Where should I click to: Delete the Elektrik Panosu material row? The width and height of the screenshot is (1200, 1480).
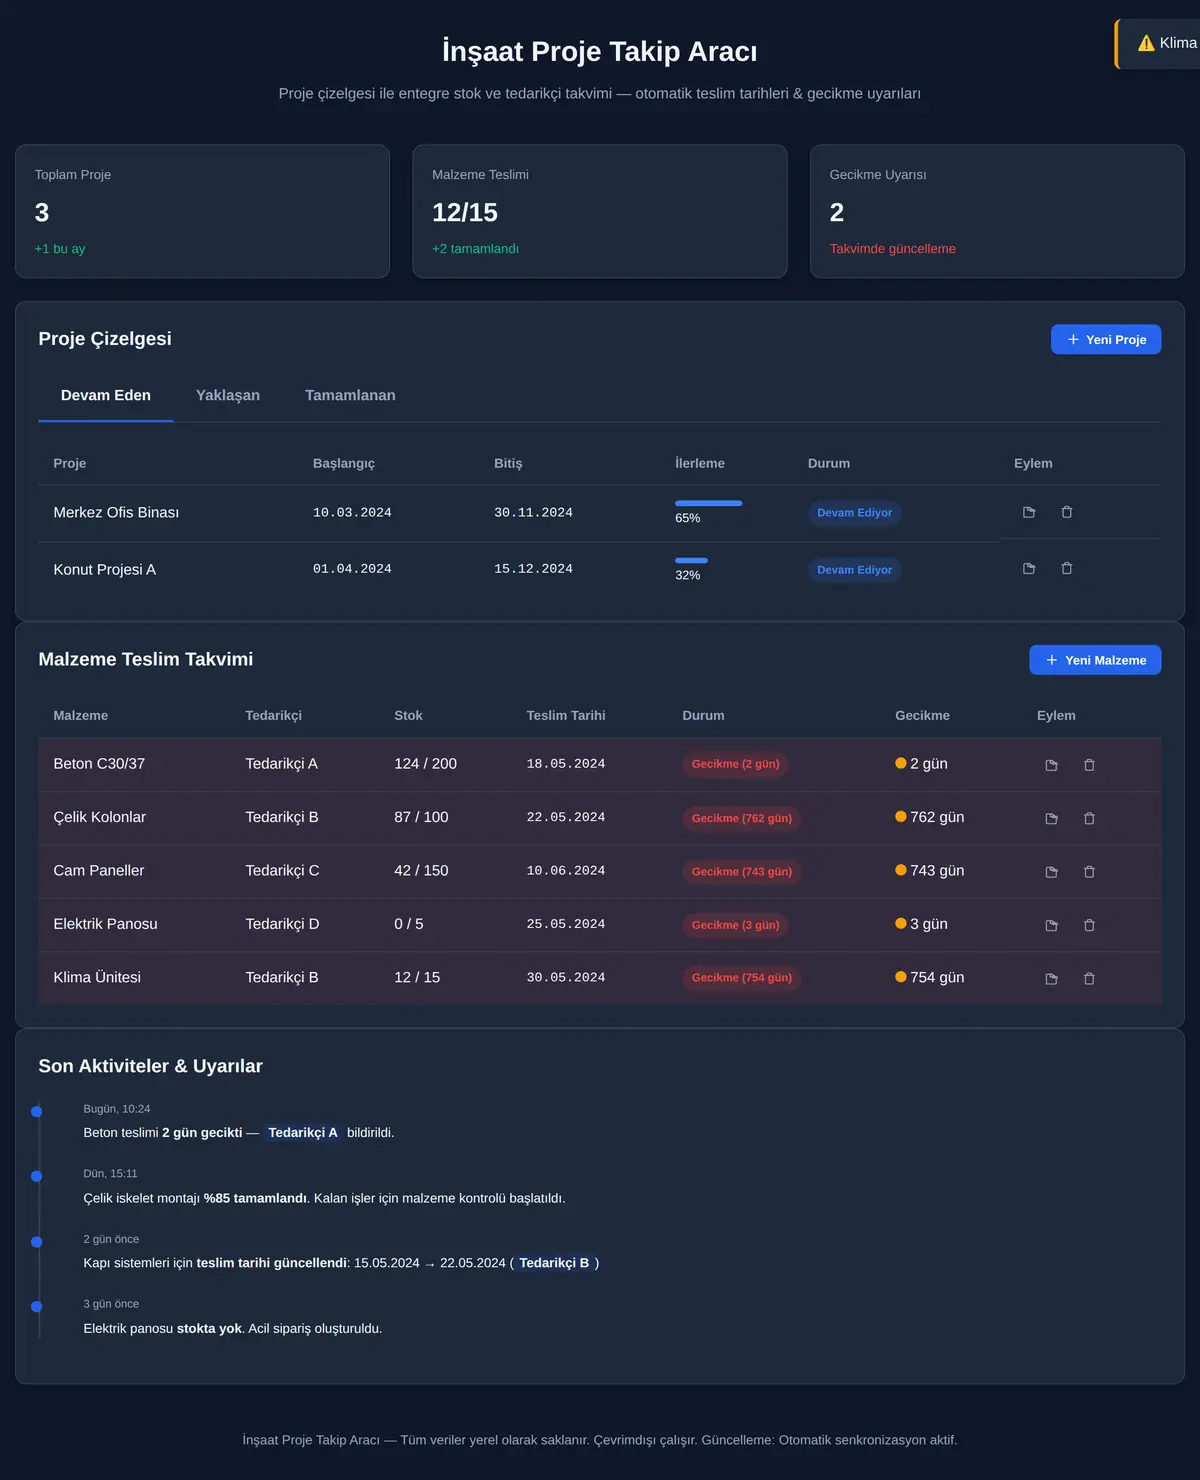[x=1089, y=925]
